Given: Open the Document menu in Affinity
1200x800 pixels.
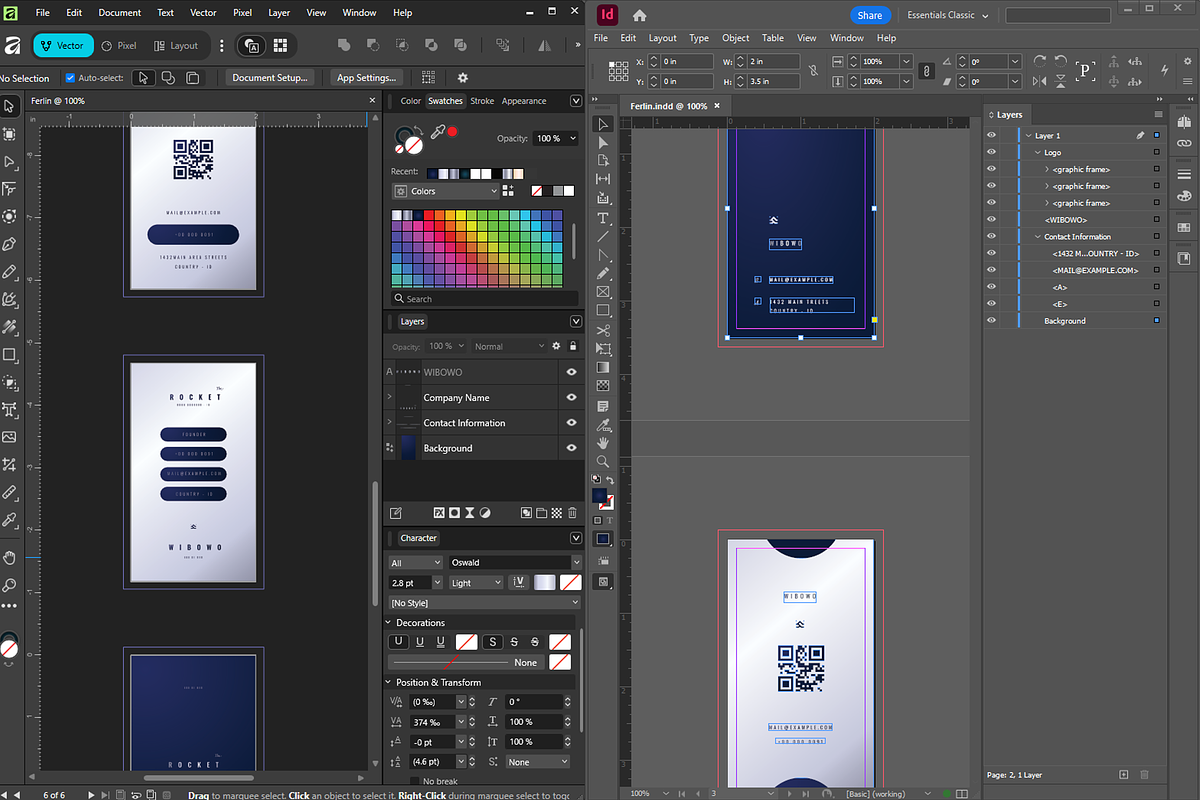Looking at the screenshot, I should 120,13.
